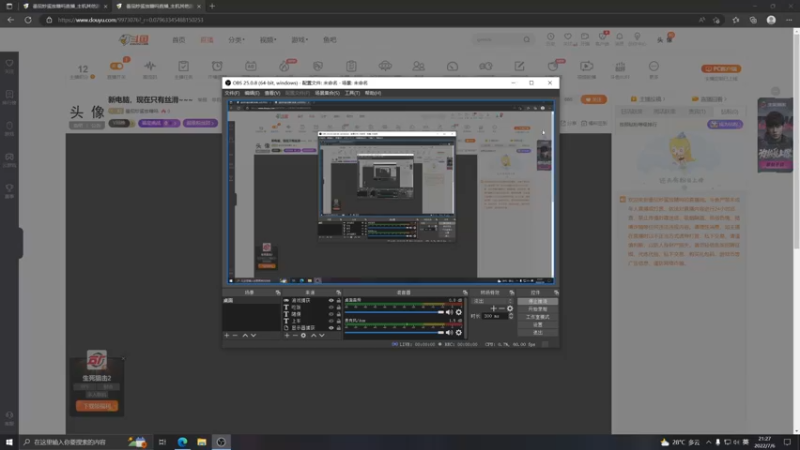This screenshot has width=800, height=450.
Task: Open the 视频 dropdown in Douyu navbar
Action: [268, 40]
